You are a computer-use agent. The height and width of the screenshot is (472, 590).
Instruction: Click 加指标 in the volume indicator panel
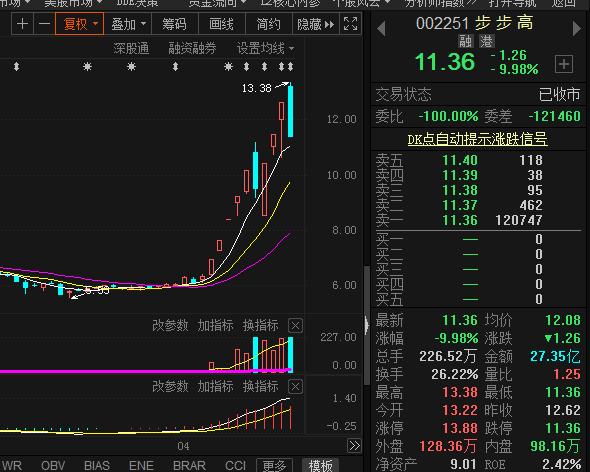pyautogui.click(x=215, y=325)
